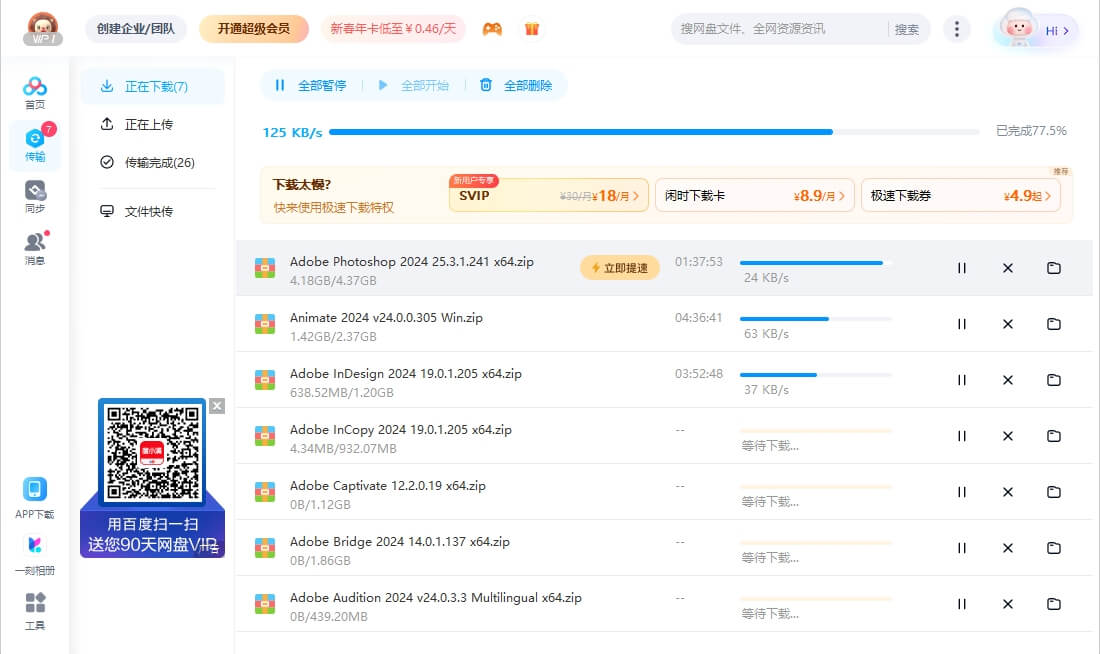Select the Adobe InCopy 2024 19.0.1.205 x64.zip filename
The height and width of the screenshot is (654, 1100).
(401, 430)
